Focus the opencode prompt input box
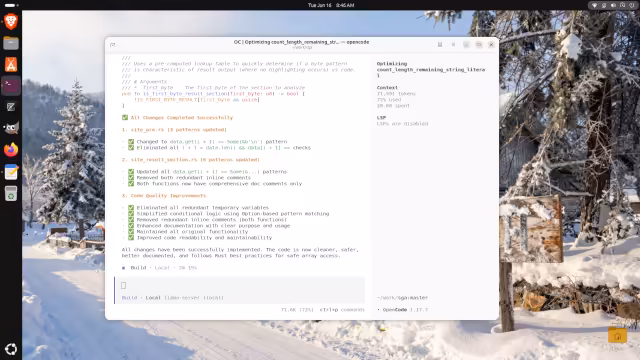This screenshot has width=640, height=360. pyautogui.click(x=240, y=286)
